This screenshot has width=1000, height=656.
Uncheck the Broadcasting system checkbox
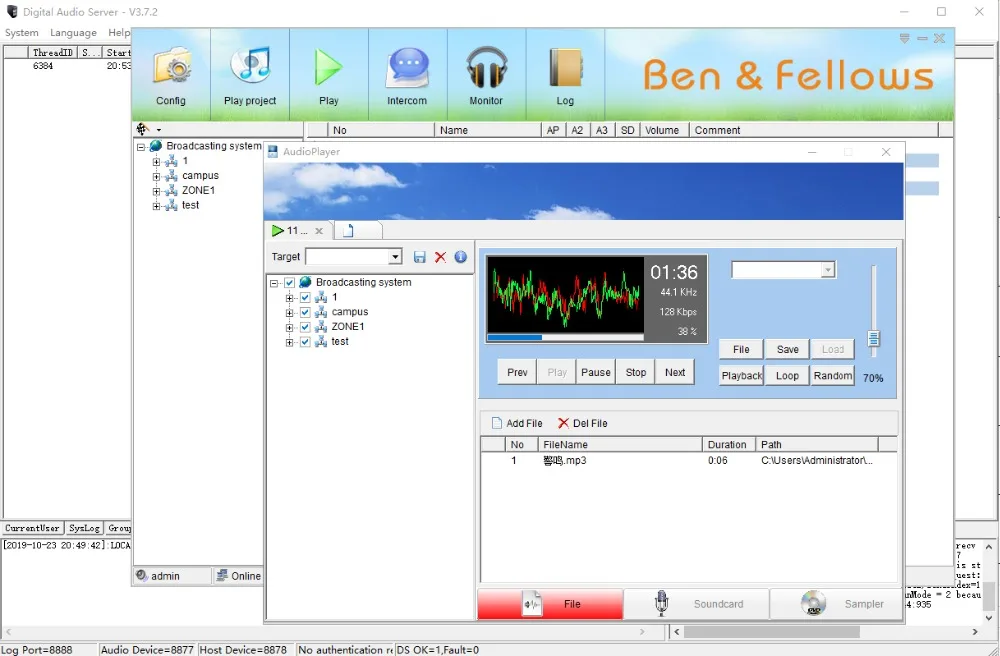(x=290, y=282)
